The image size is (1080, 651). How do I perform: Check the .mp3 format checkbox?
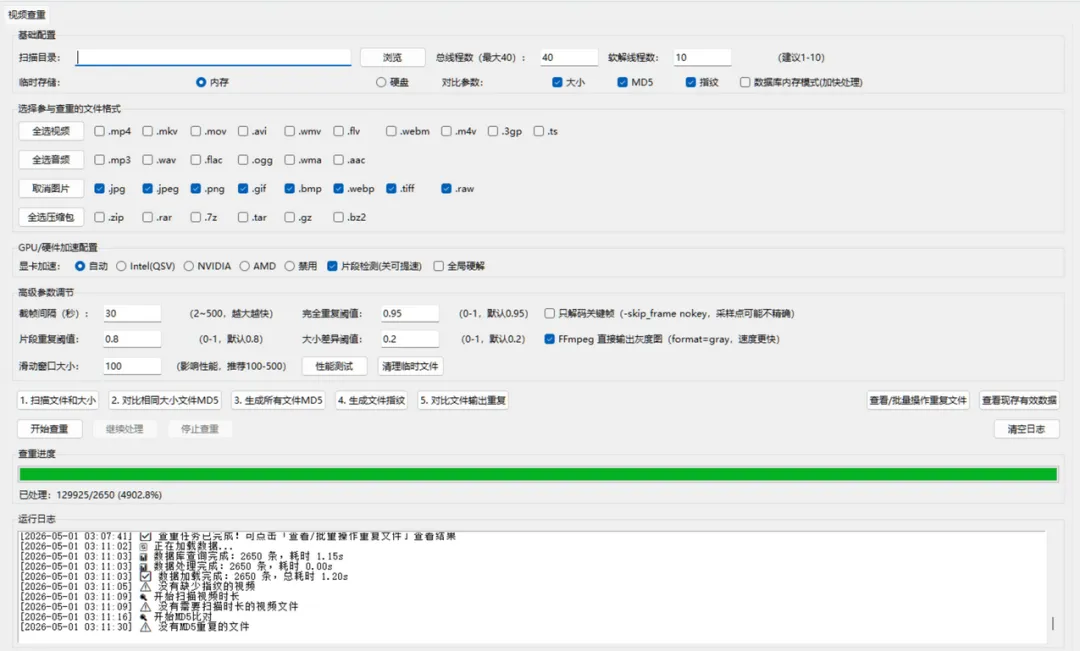point(100,160)
